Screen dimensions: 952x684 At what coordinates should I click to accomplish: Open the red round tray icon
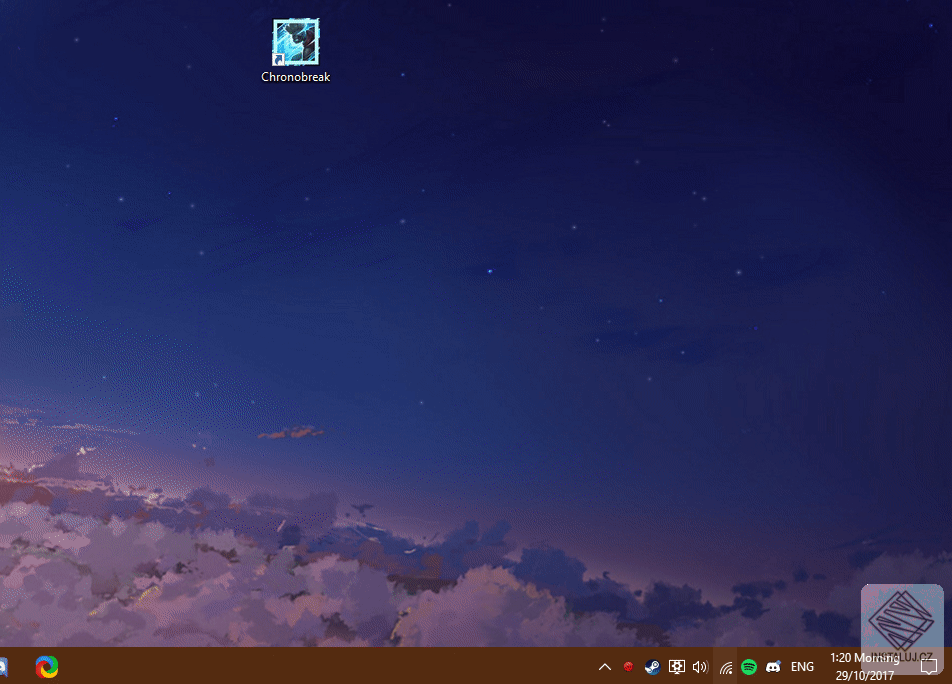(x=628, y=667)
